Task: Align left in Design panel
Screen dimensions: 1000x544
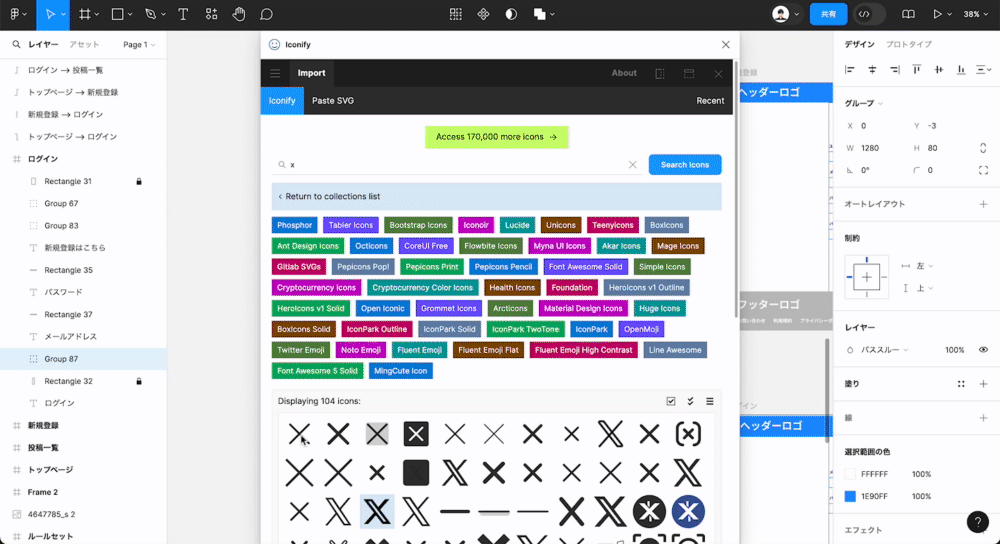Action: 849,70
